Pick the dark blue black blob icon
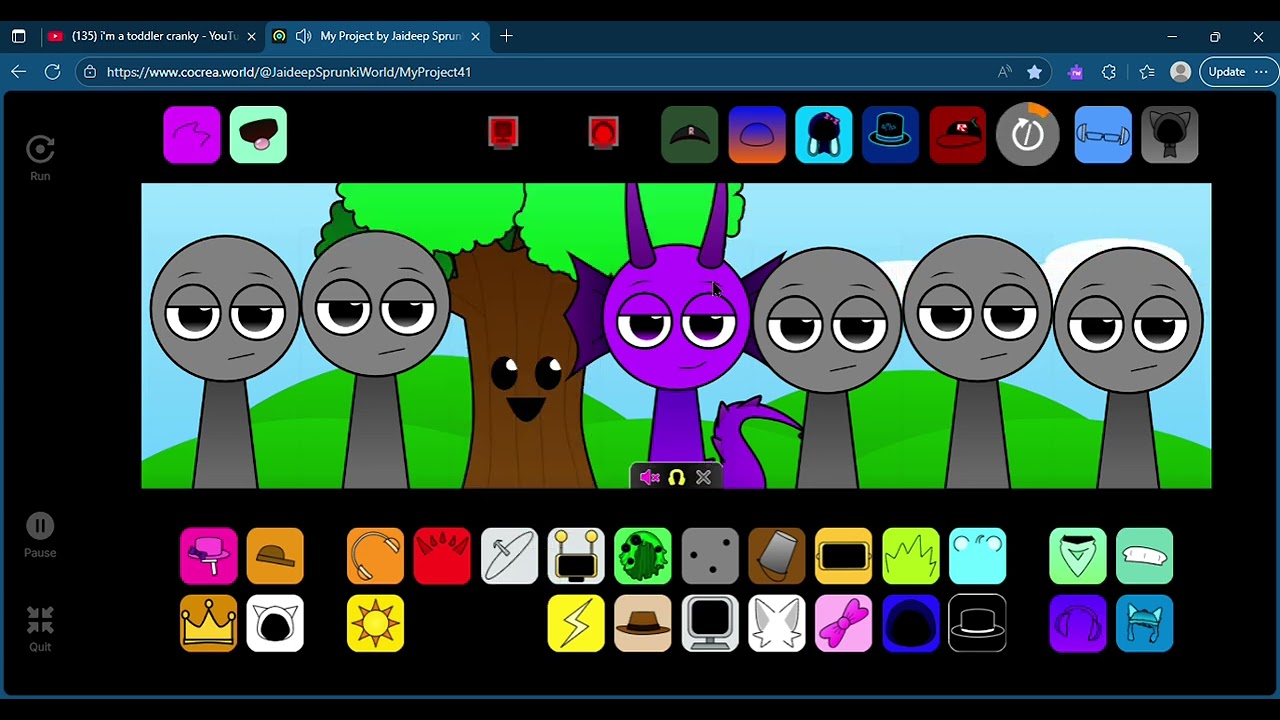This screenshot has height=720, width=1280. point(911,623)
